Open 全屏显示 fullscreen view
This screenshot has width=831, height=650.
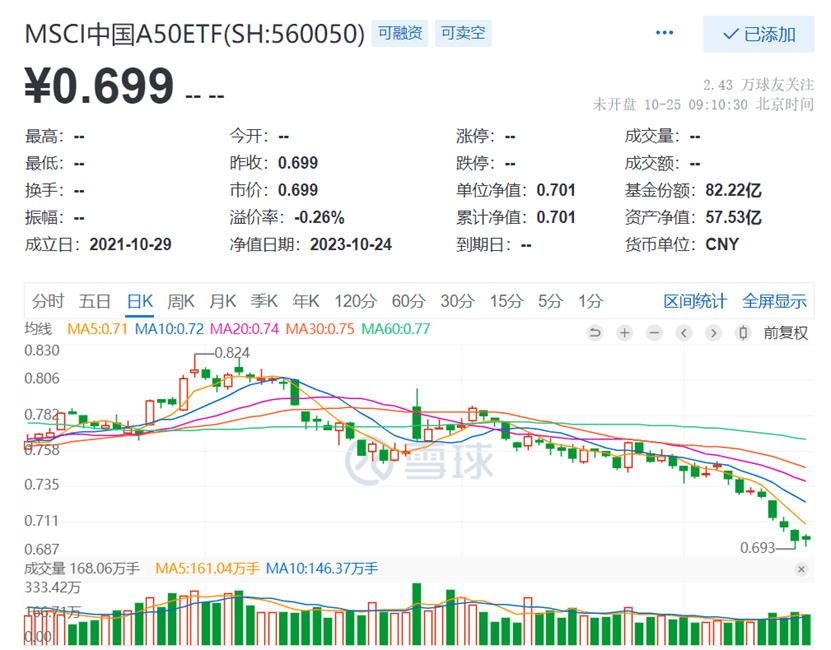774,300
